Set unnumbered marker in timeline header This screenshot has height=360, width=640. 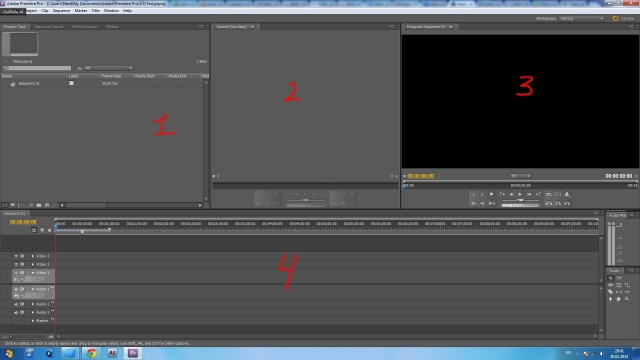click(x=49, y=230)
